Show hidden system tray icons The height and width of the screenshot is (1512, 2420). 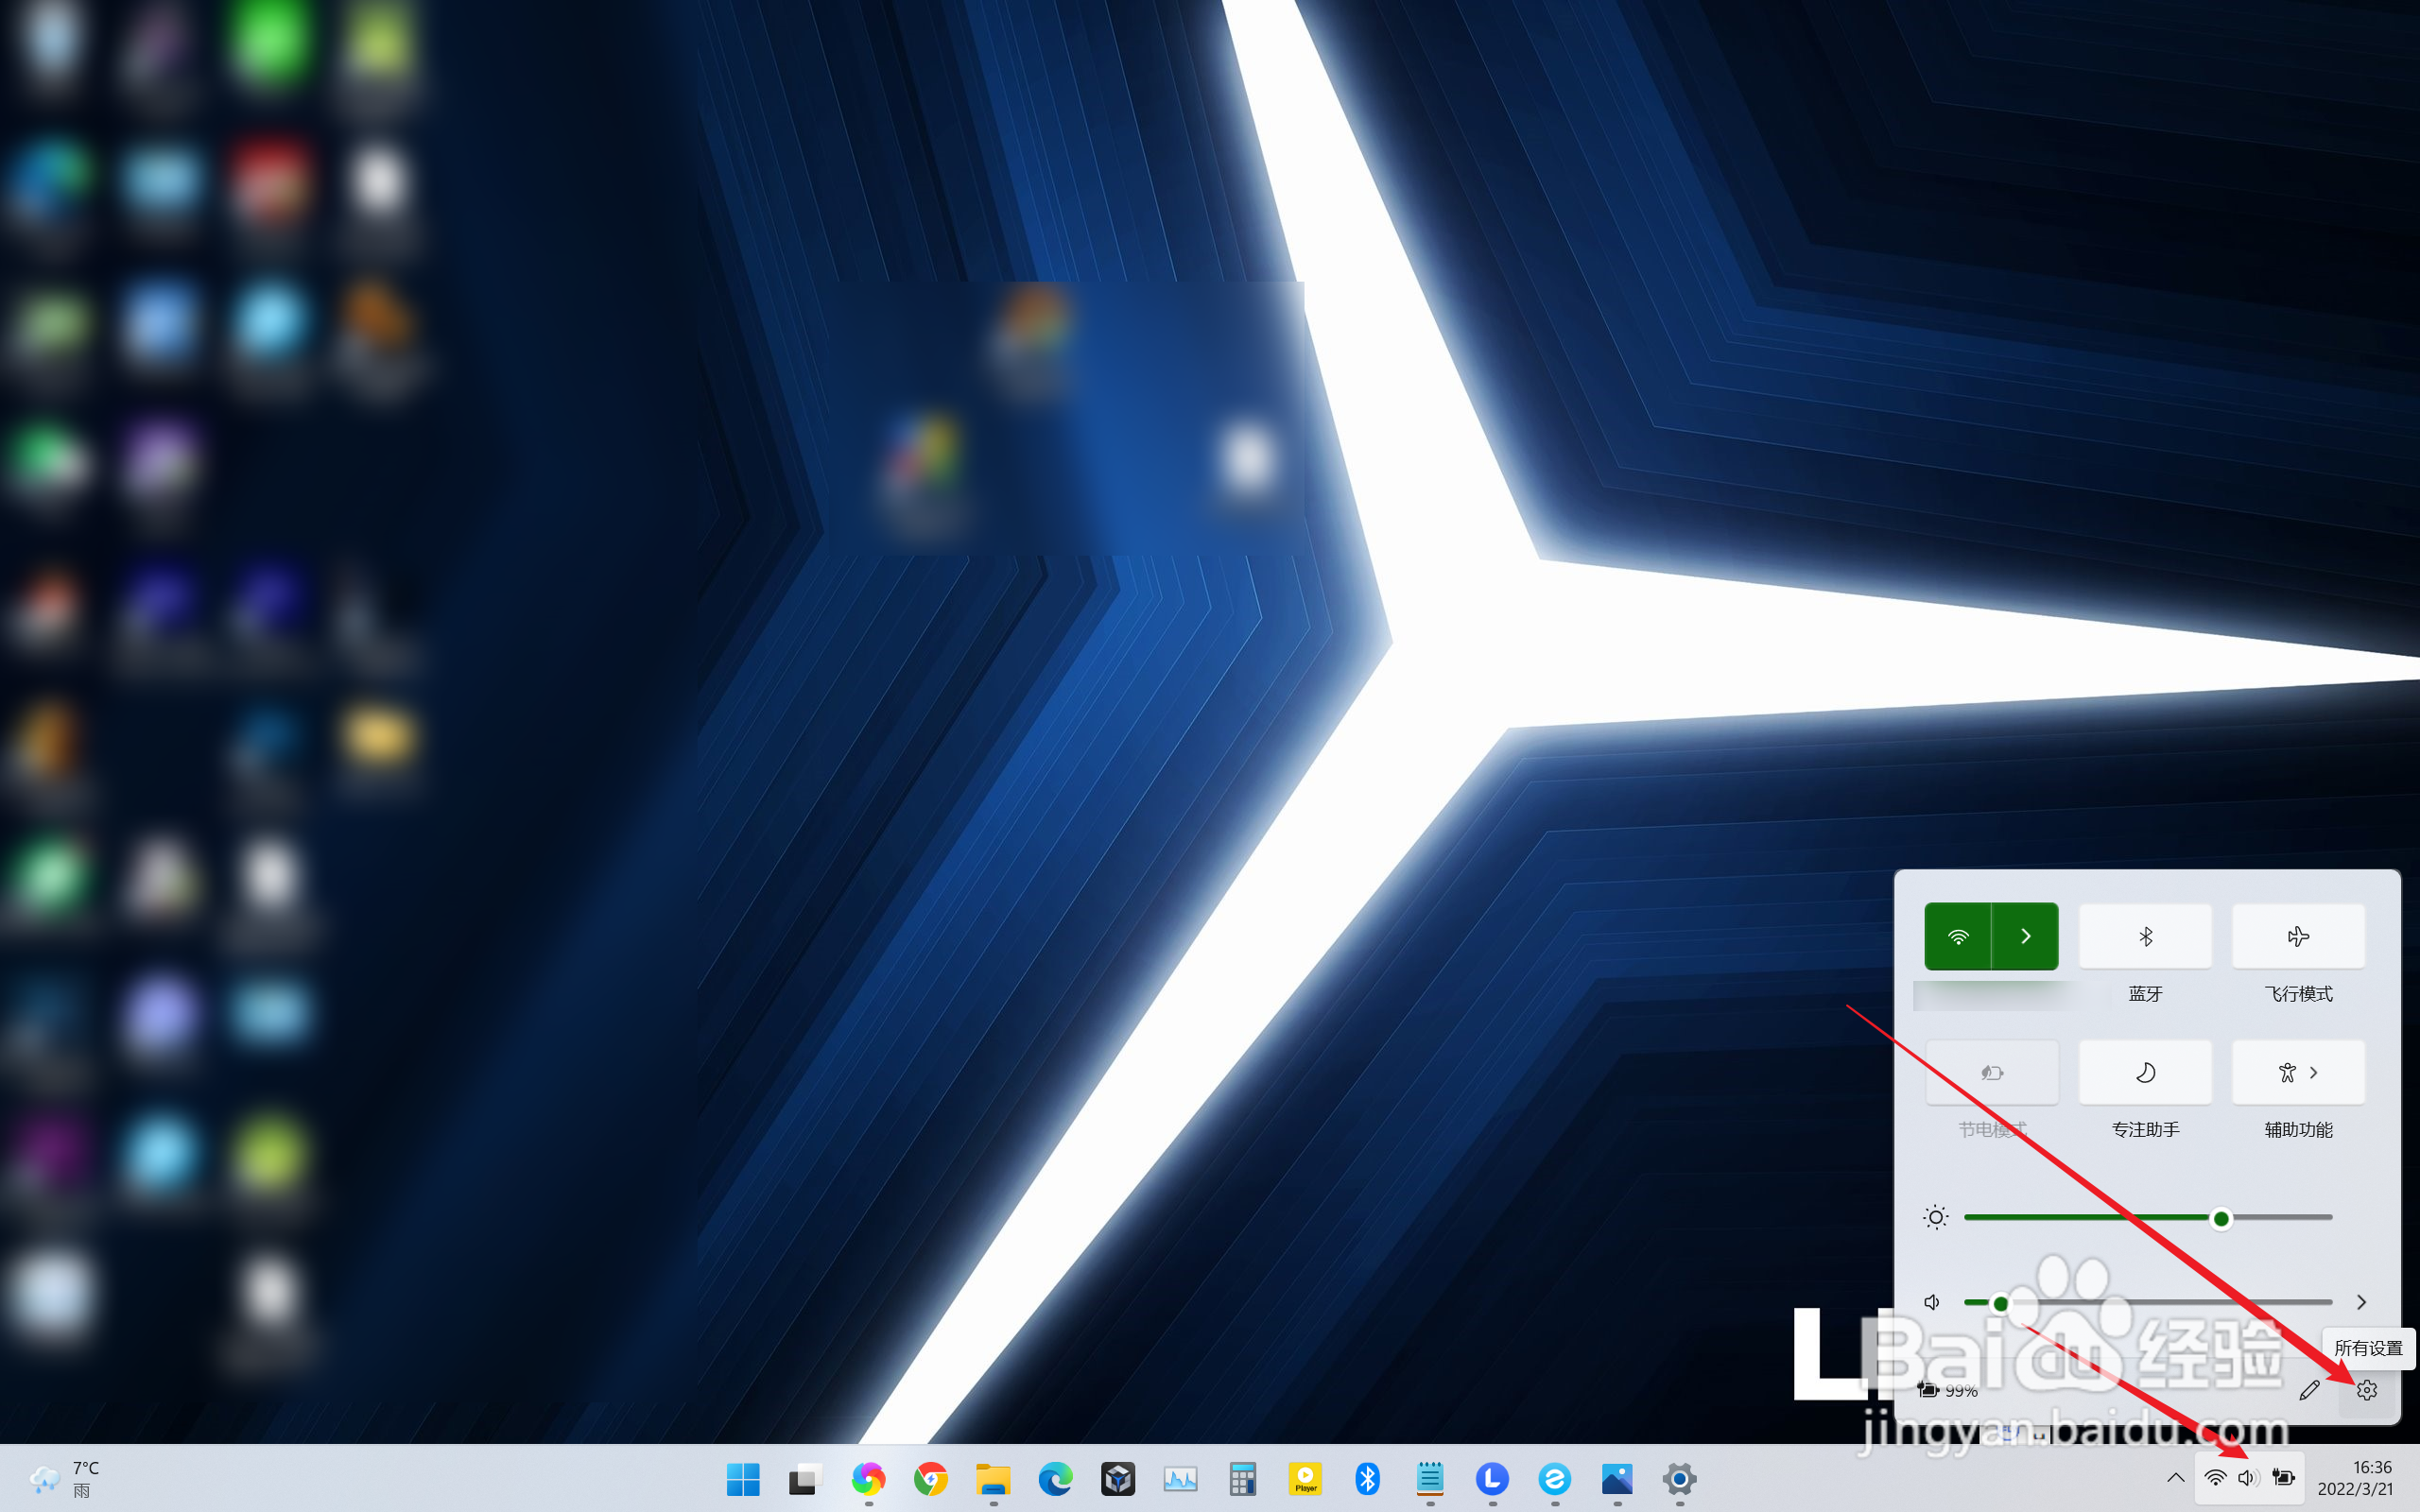(2174, 1478)
